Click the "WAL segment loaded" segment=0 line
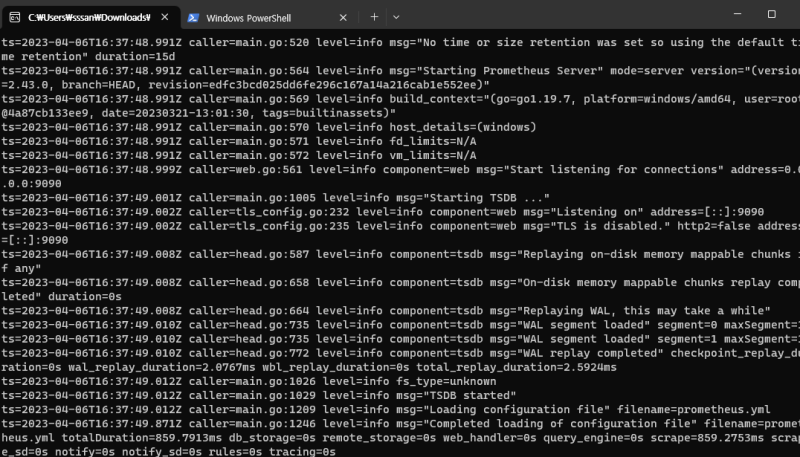The width and height of the screenshot is (800, 457). coord(400,325)
